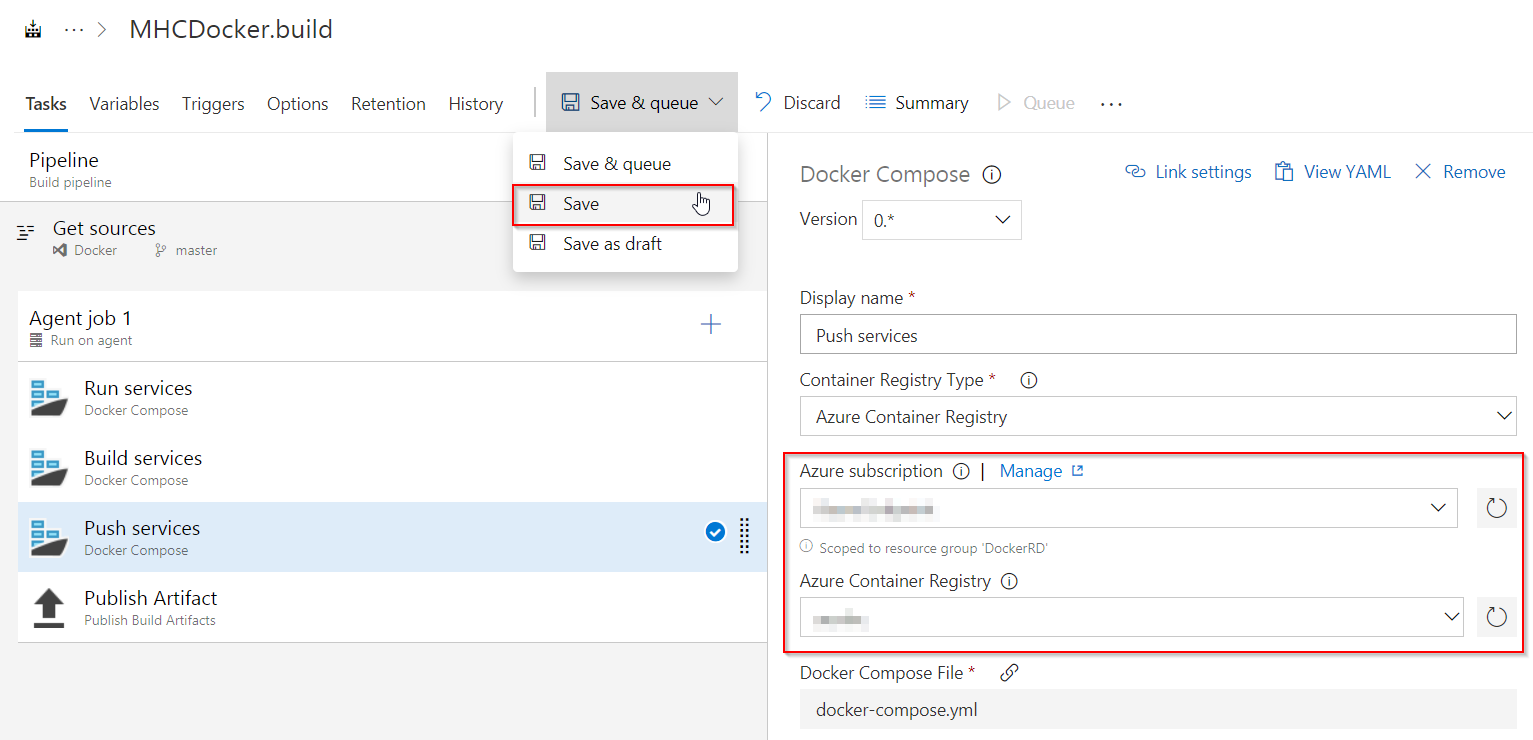The image size is (1533, 740).
Task: Click the Run services Docker Compose icon
Action: [x=49, y=397]
